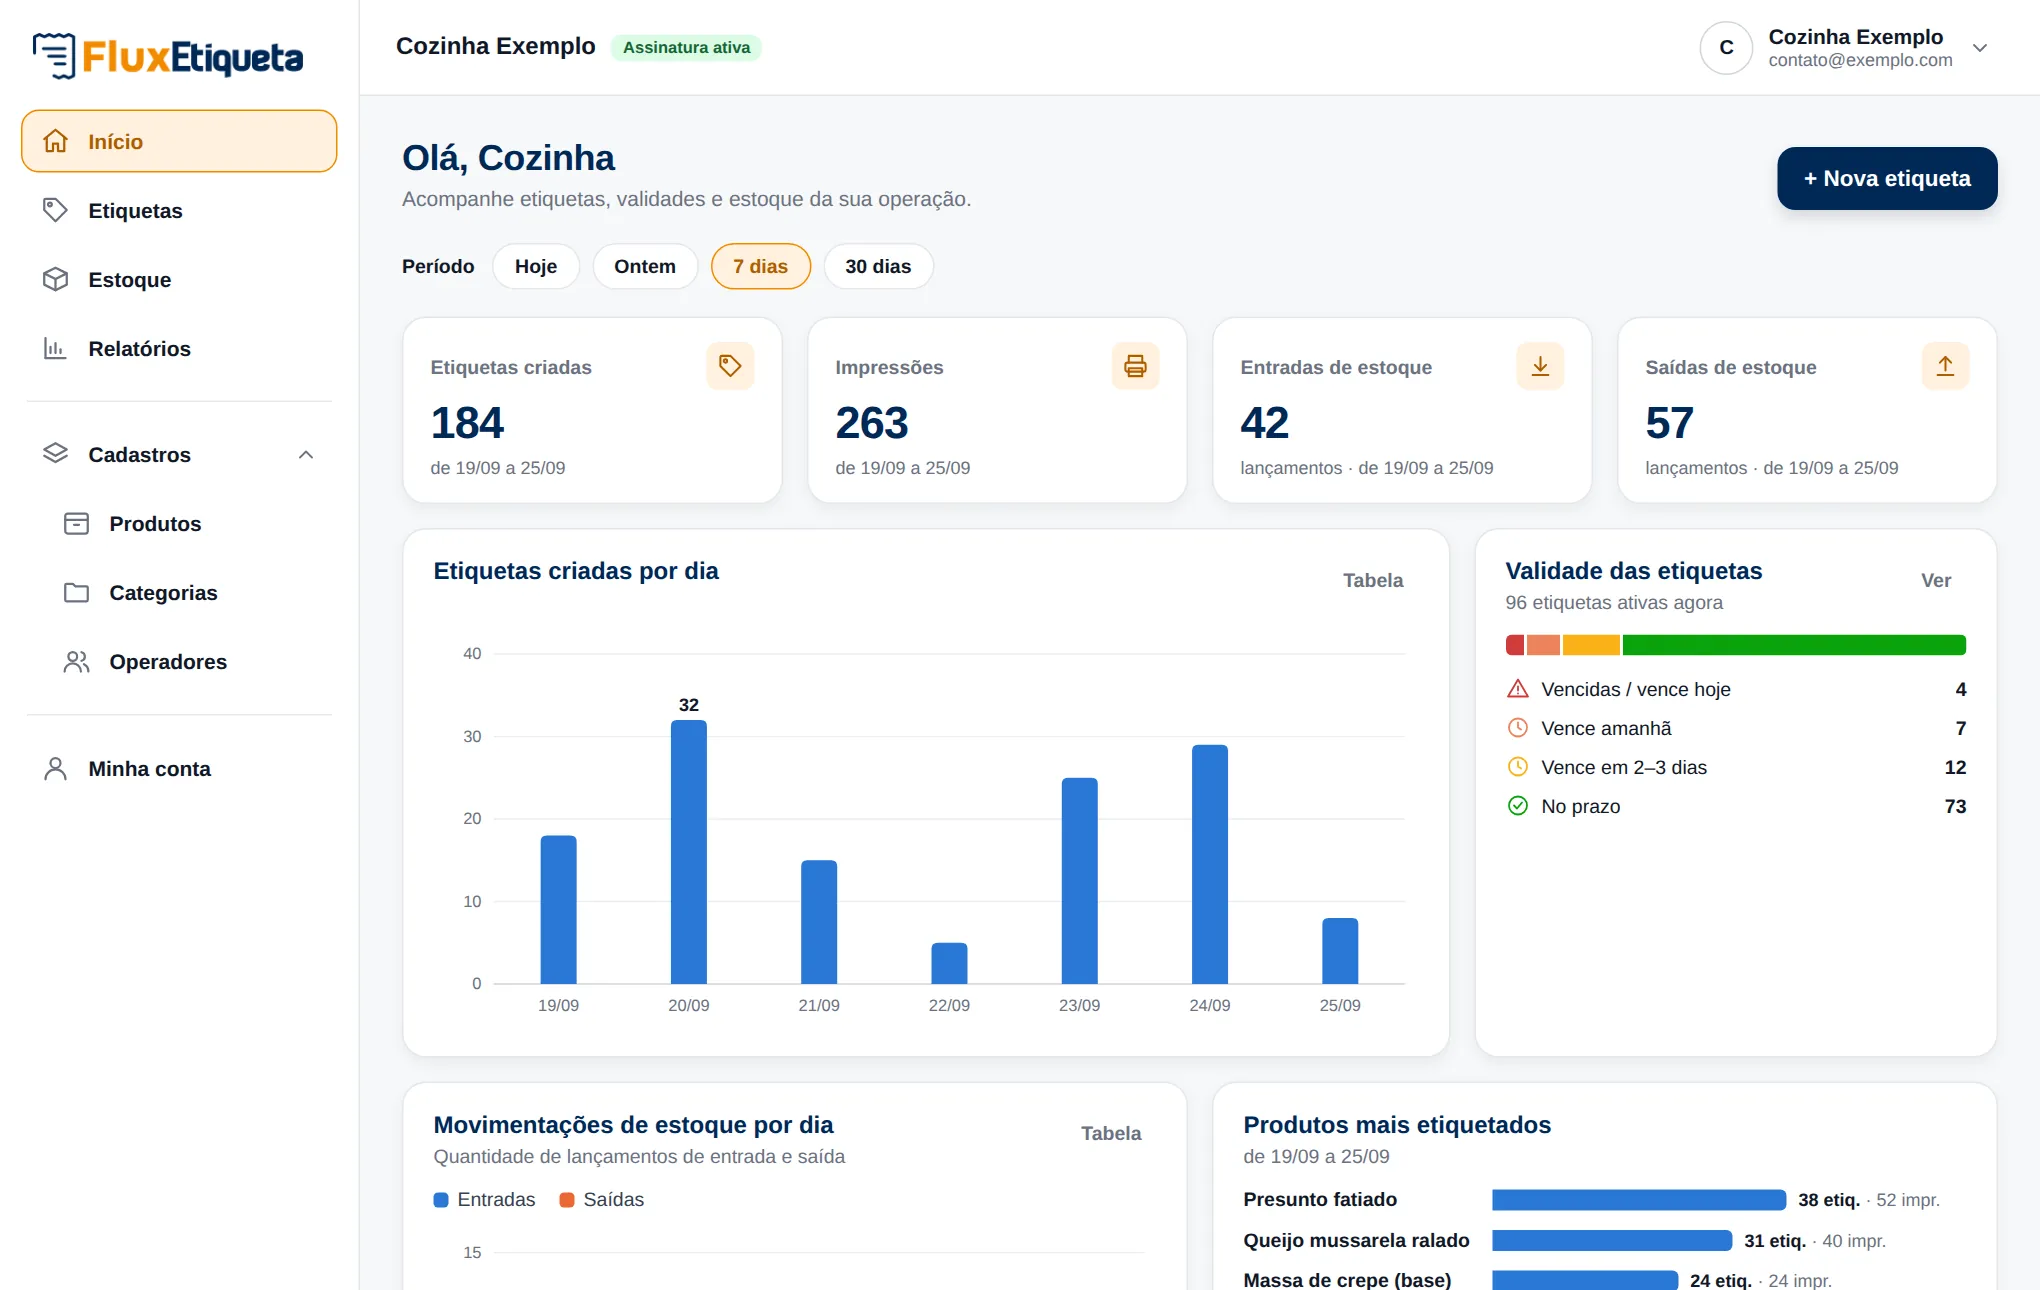
Task: Select the Ontem period filter
Action: (x=645, y=266)
